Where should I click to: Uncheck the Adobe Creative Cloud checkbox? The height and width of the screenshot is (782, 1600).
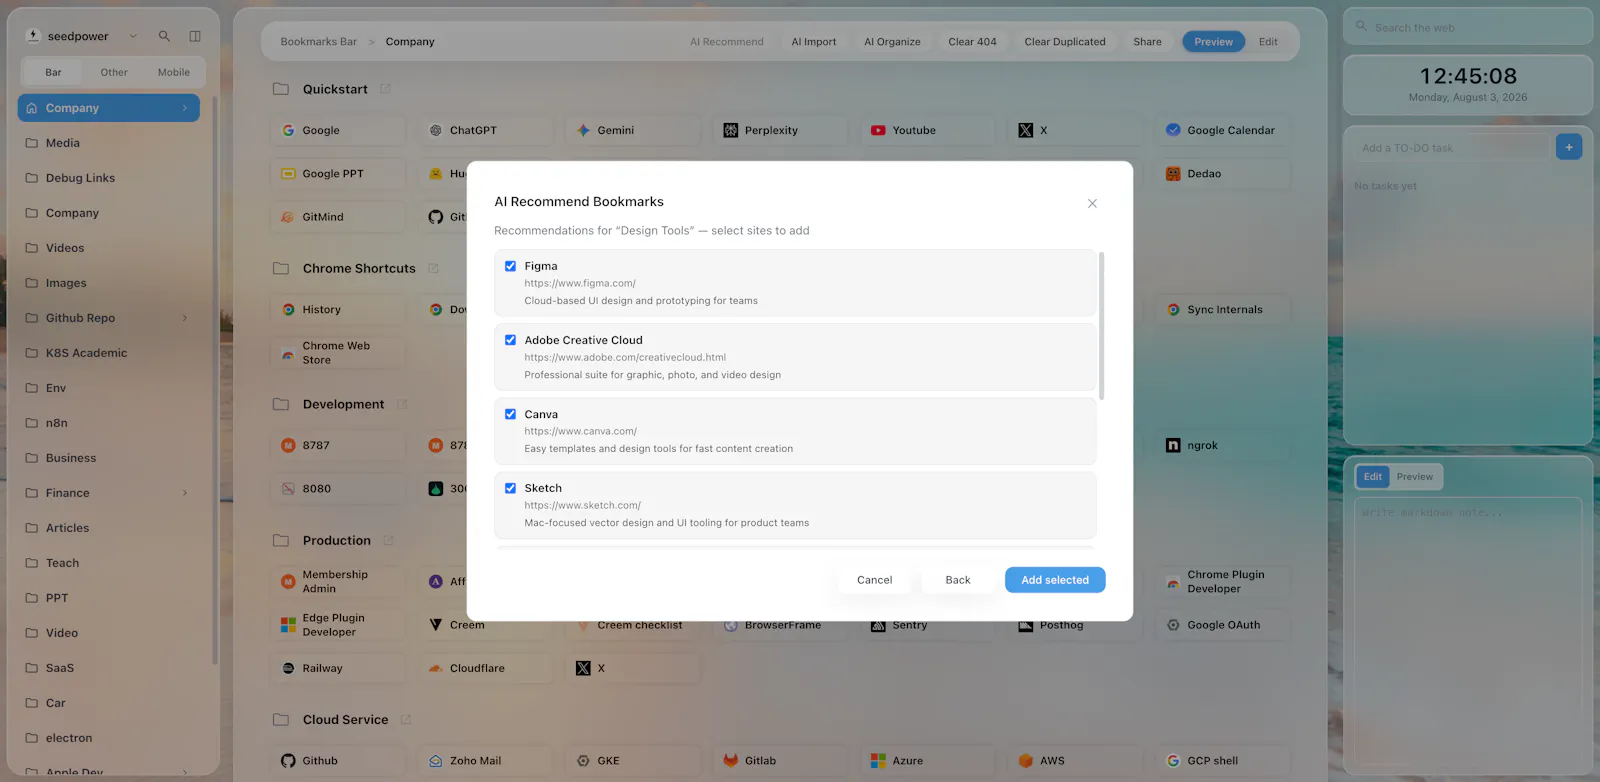click(510, 340)
